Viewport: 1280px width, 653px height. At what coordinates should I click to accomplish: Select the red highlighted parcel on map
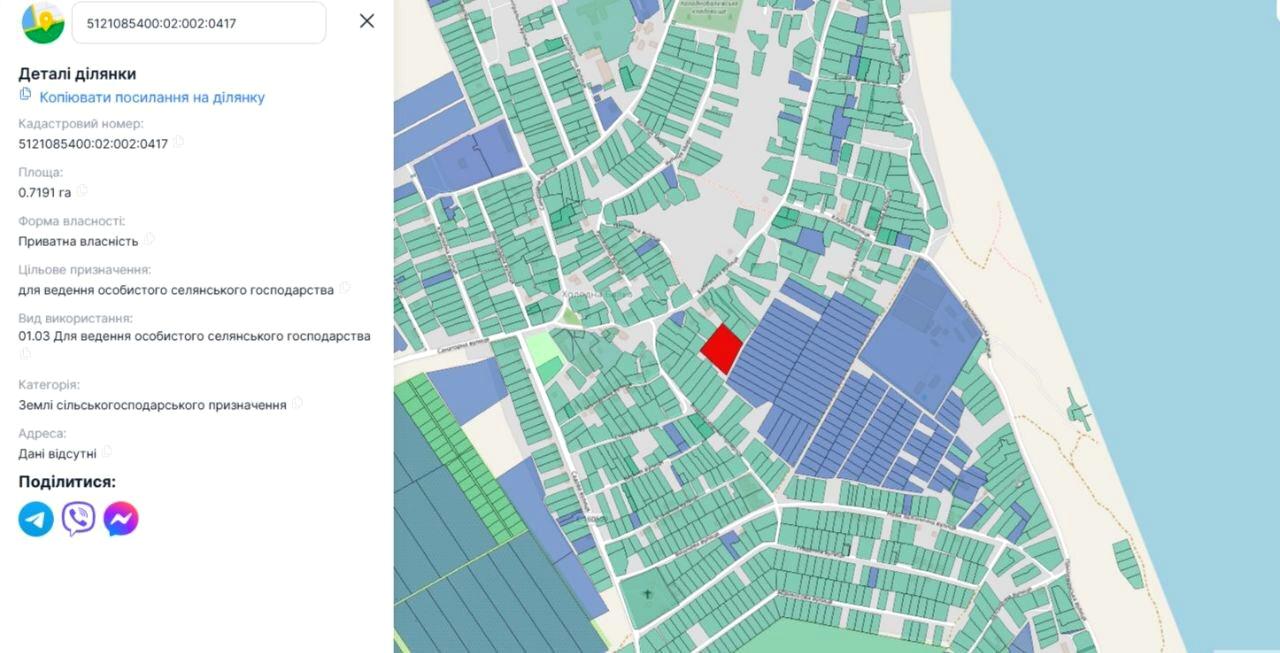click(x=721, y=349)
